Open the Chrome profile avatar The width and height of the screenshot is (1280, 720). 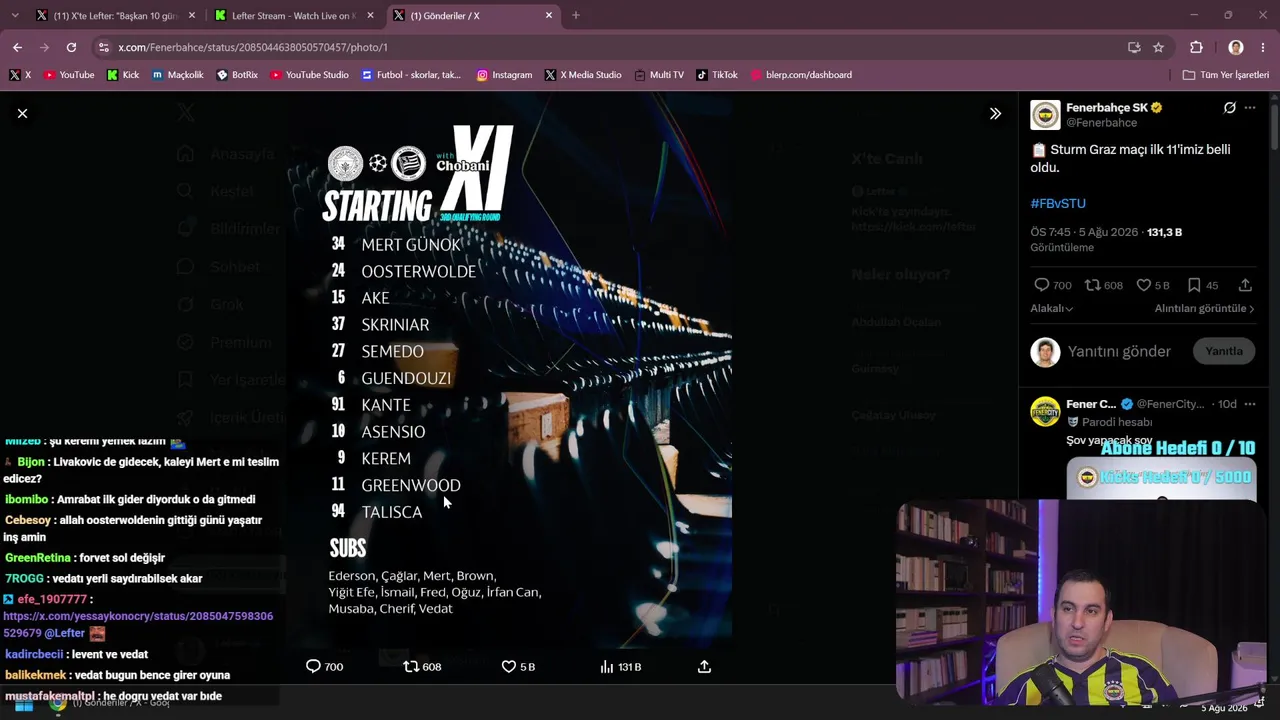click(1236, 47)
